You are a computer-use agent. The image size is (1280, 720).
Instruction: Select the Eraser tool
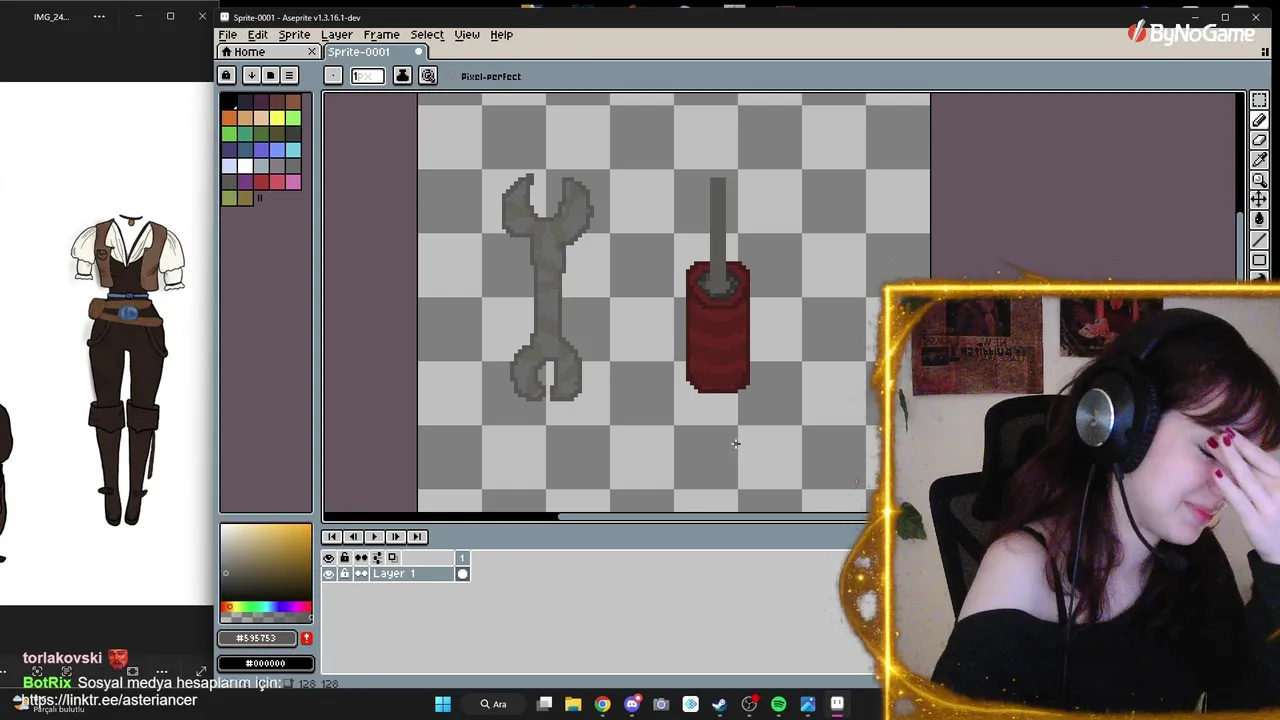pos(1259,140)
